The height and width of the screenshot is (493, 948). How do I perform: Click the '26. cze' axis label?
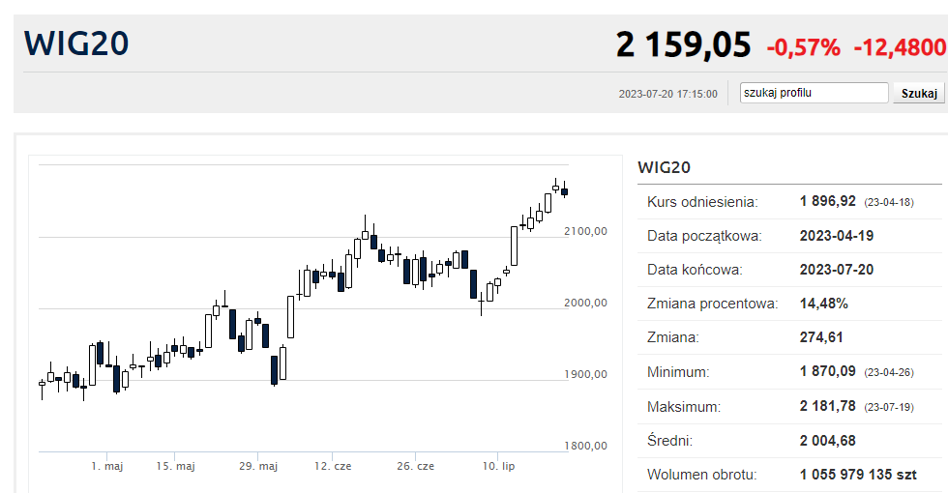pos(415,466)
